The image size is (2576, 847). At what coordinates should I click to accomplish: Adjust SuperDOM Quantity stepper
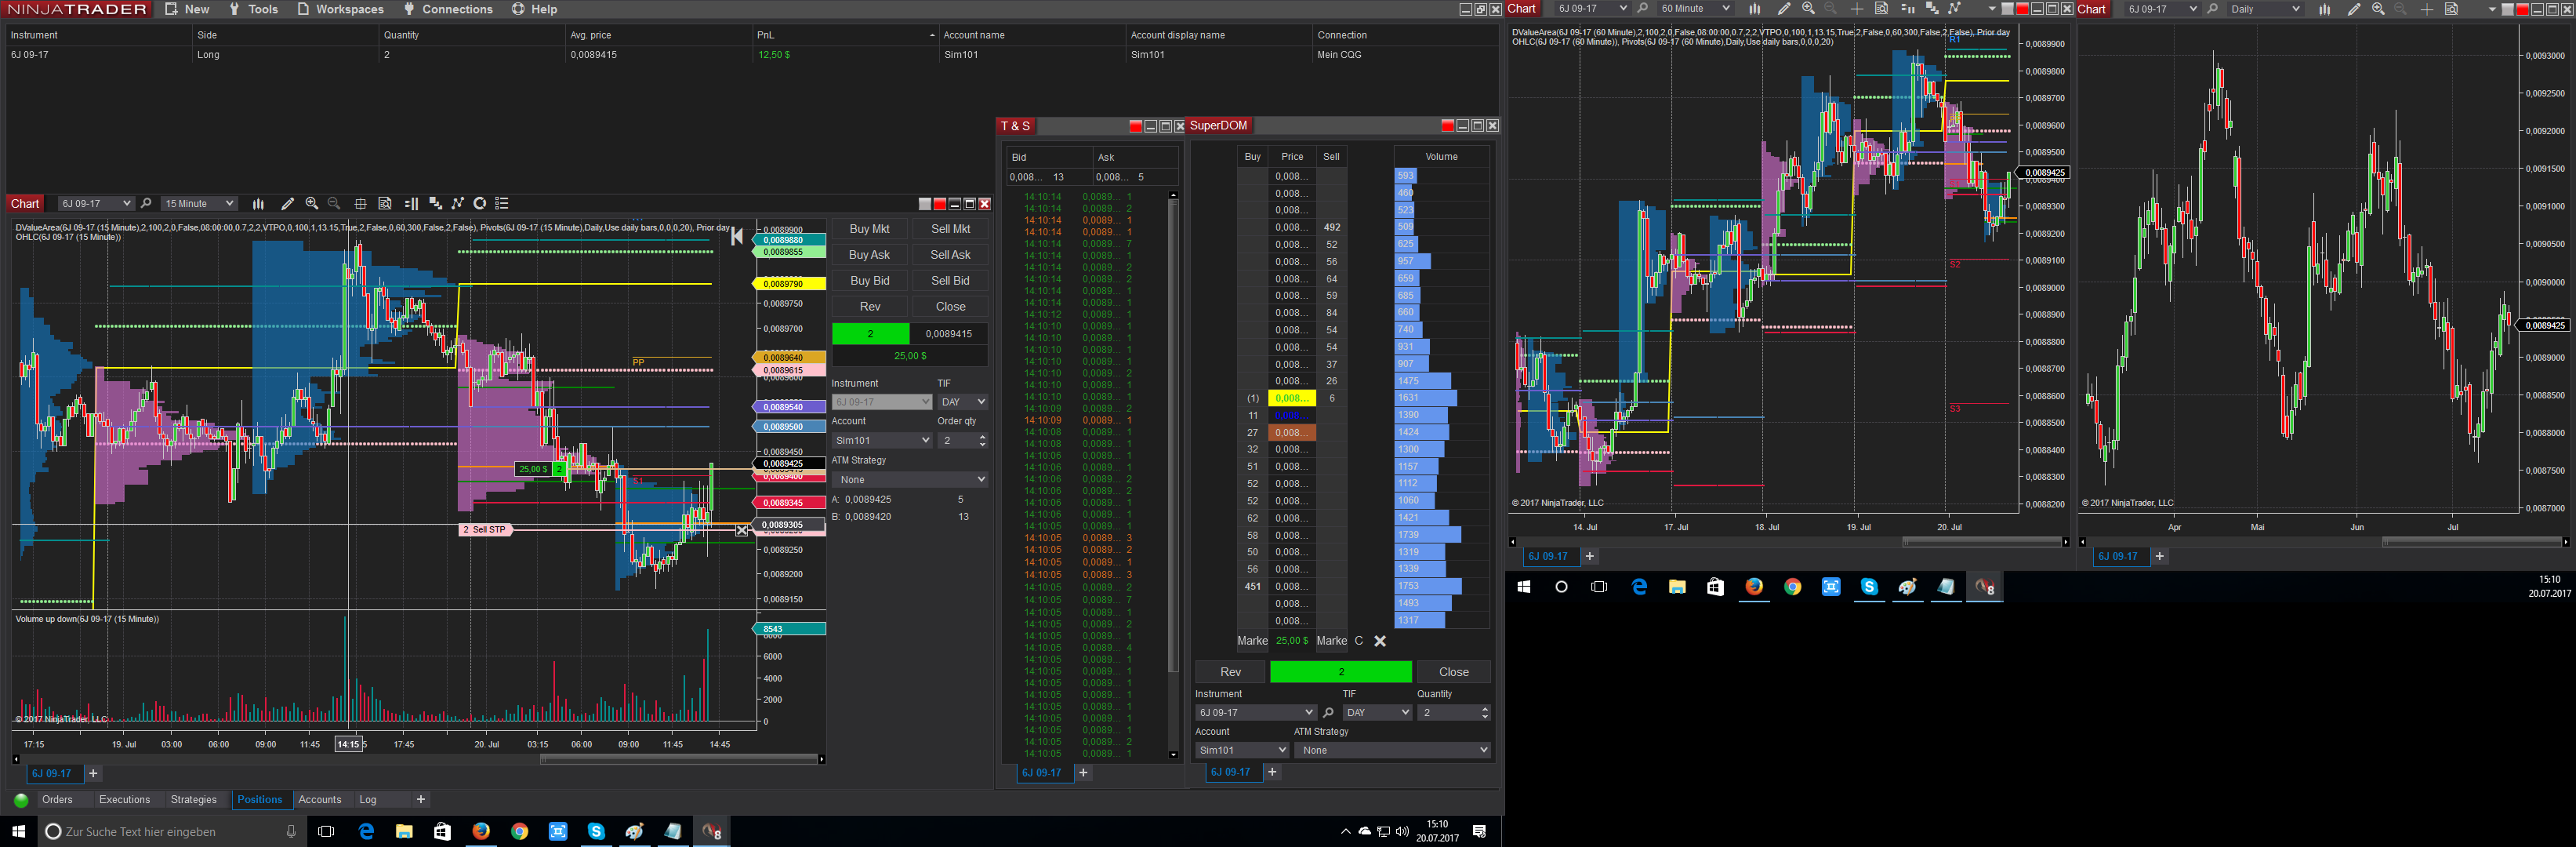click(x=1484, y=713)
